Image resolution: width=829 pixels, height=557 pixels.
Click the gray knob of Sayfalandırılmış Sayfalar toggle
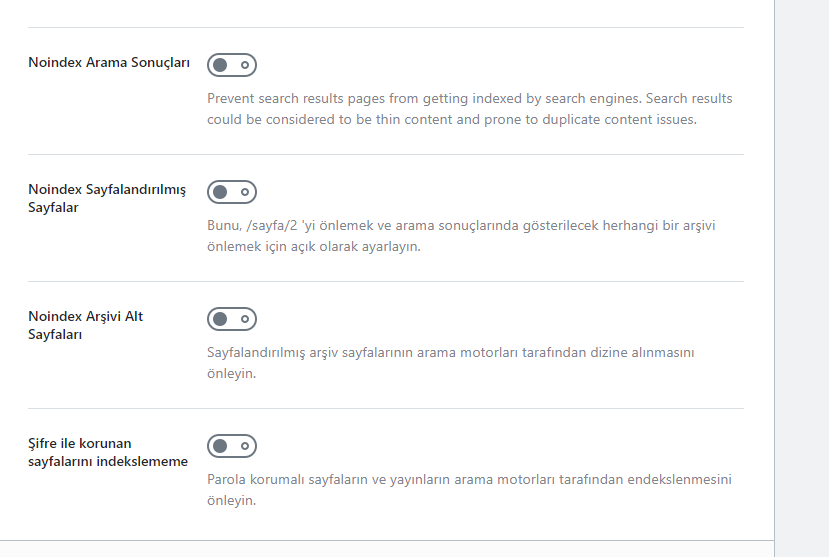click(x=220, y=192)
